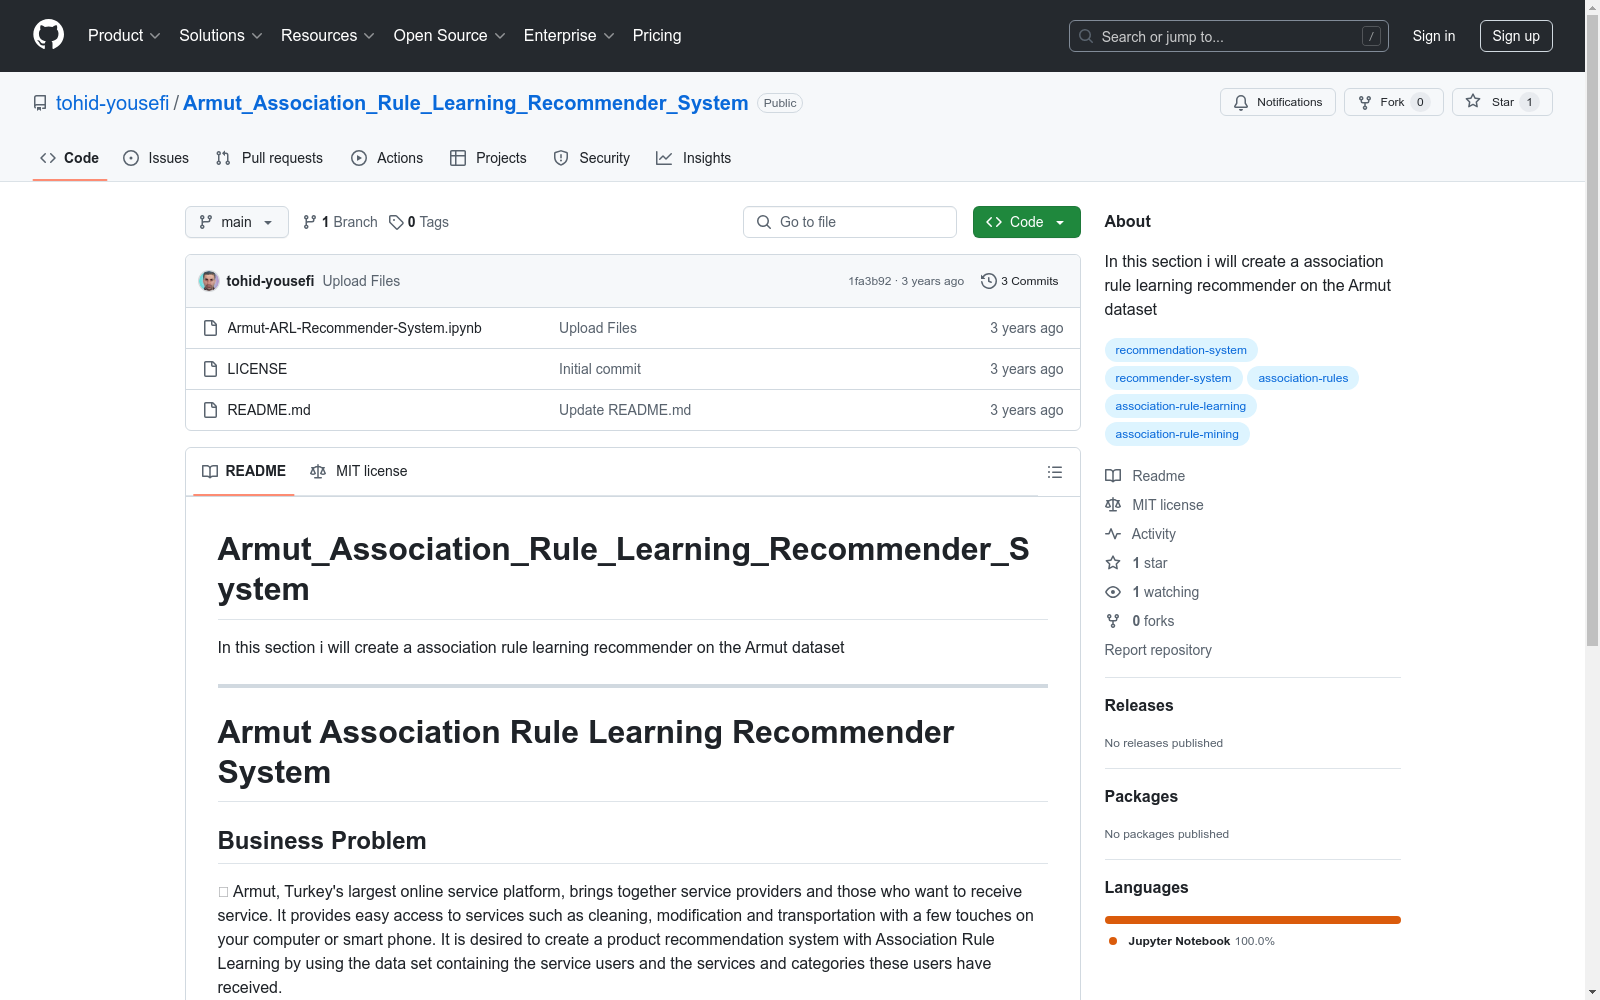Open the association-rule-learning topic tag

[1181, 406]
